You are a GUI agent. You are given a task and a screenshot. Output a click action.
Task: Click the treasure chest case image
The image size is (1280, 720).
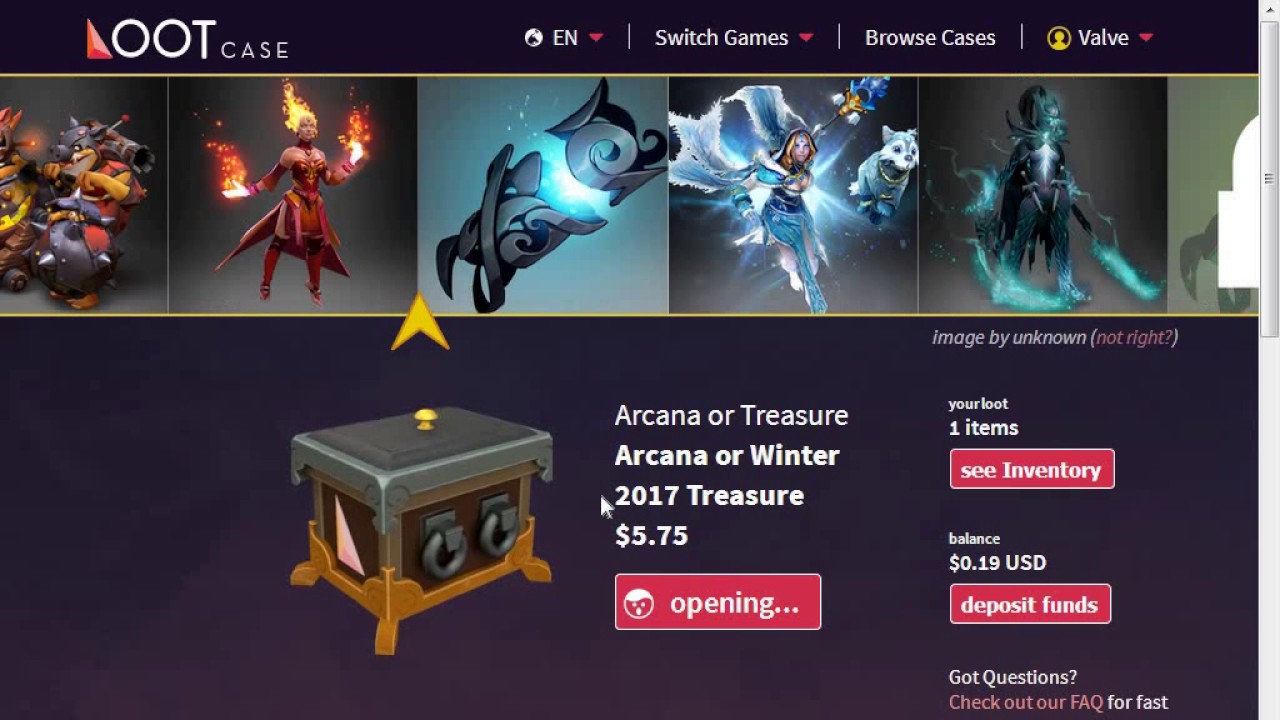pos(421,530)
